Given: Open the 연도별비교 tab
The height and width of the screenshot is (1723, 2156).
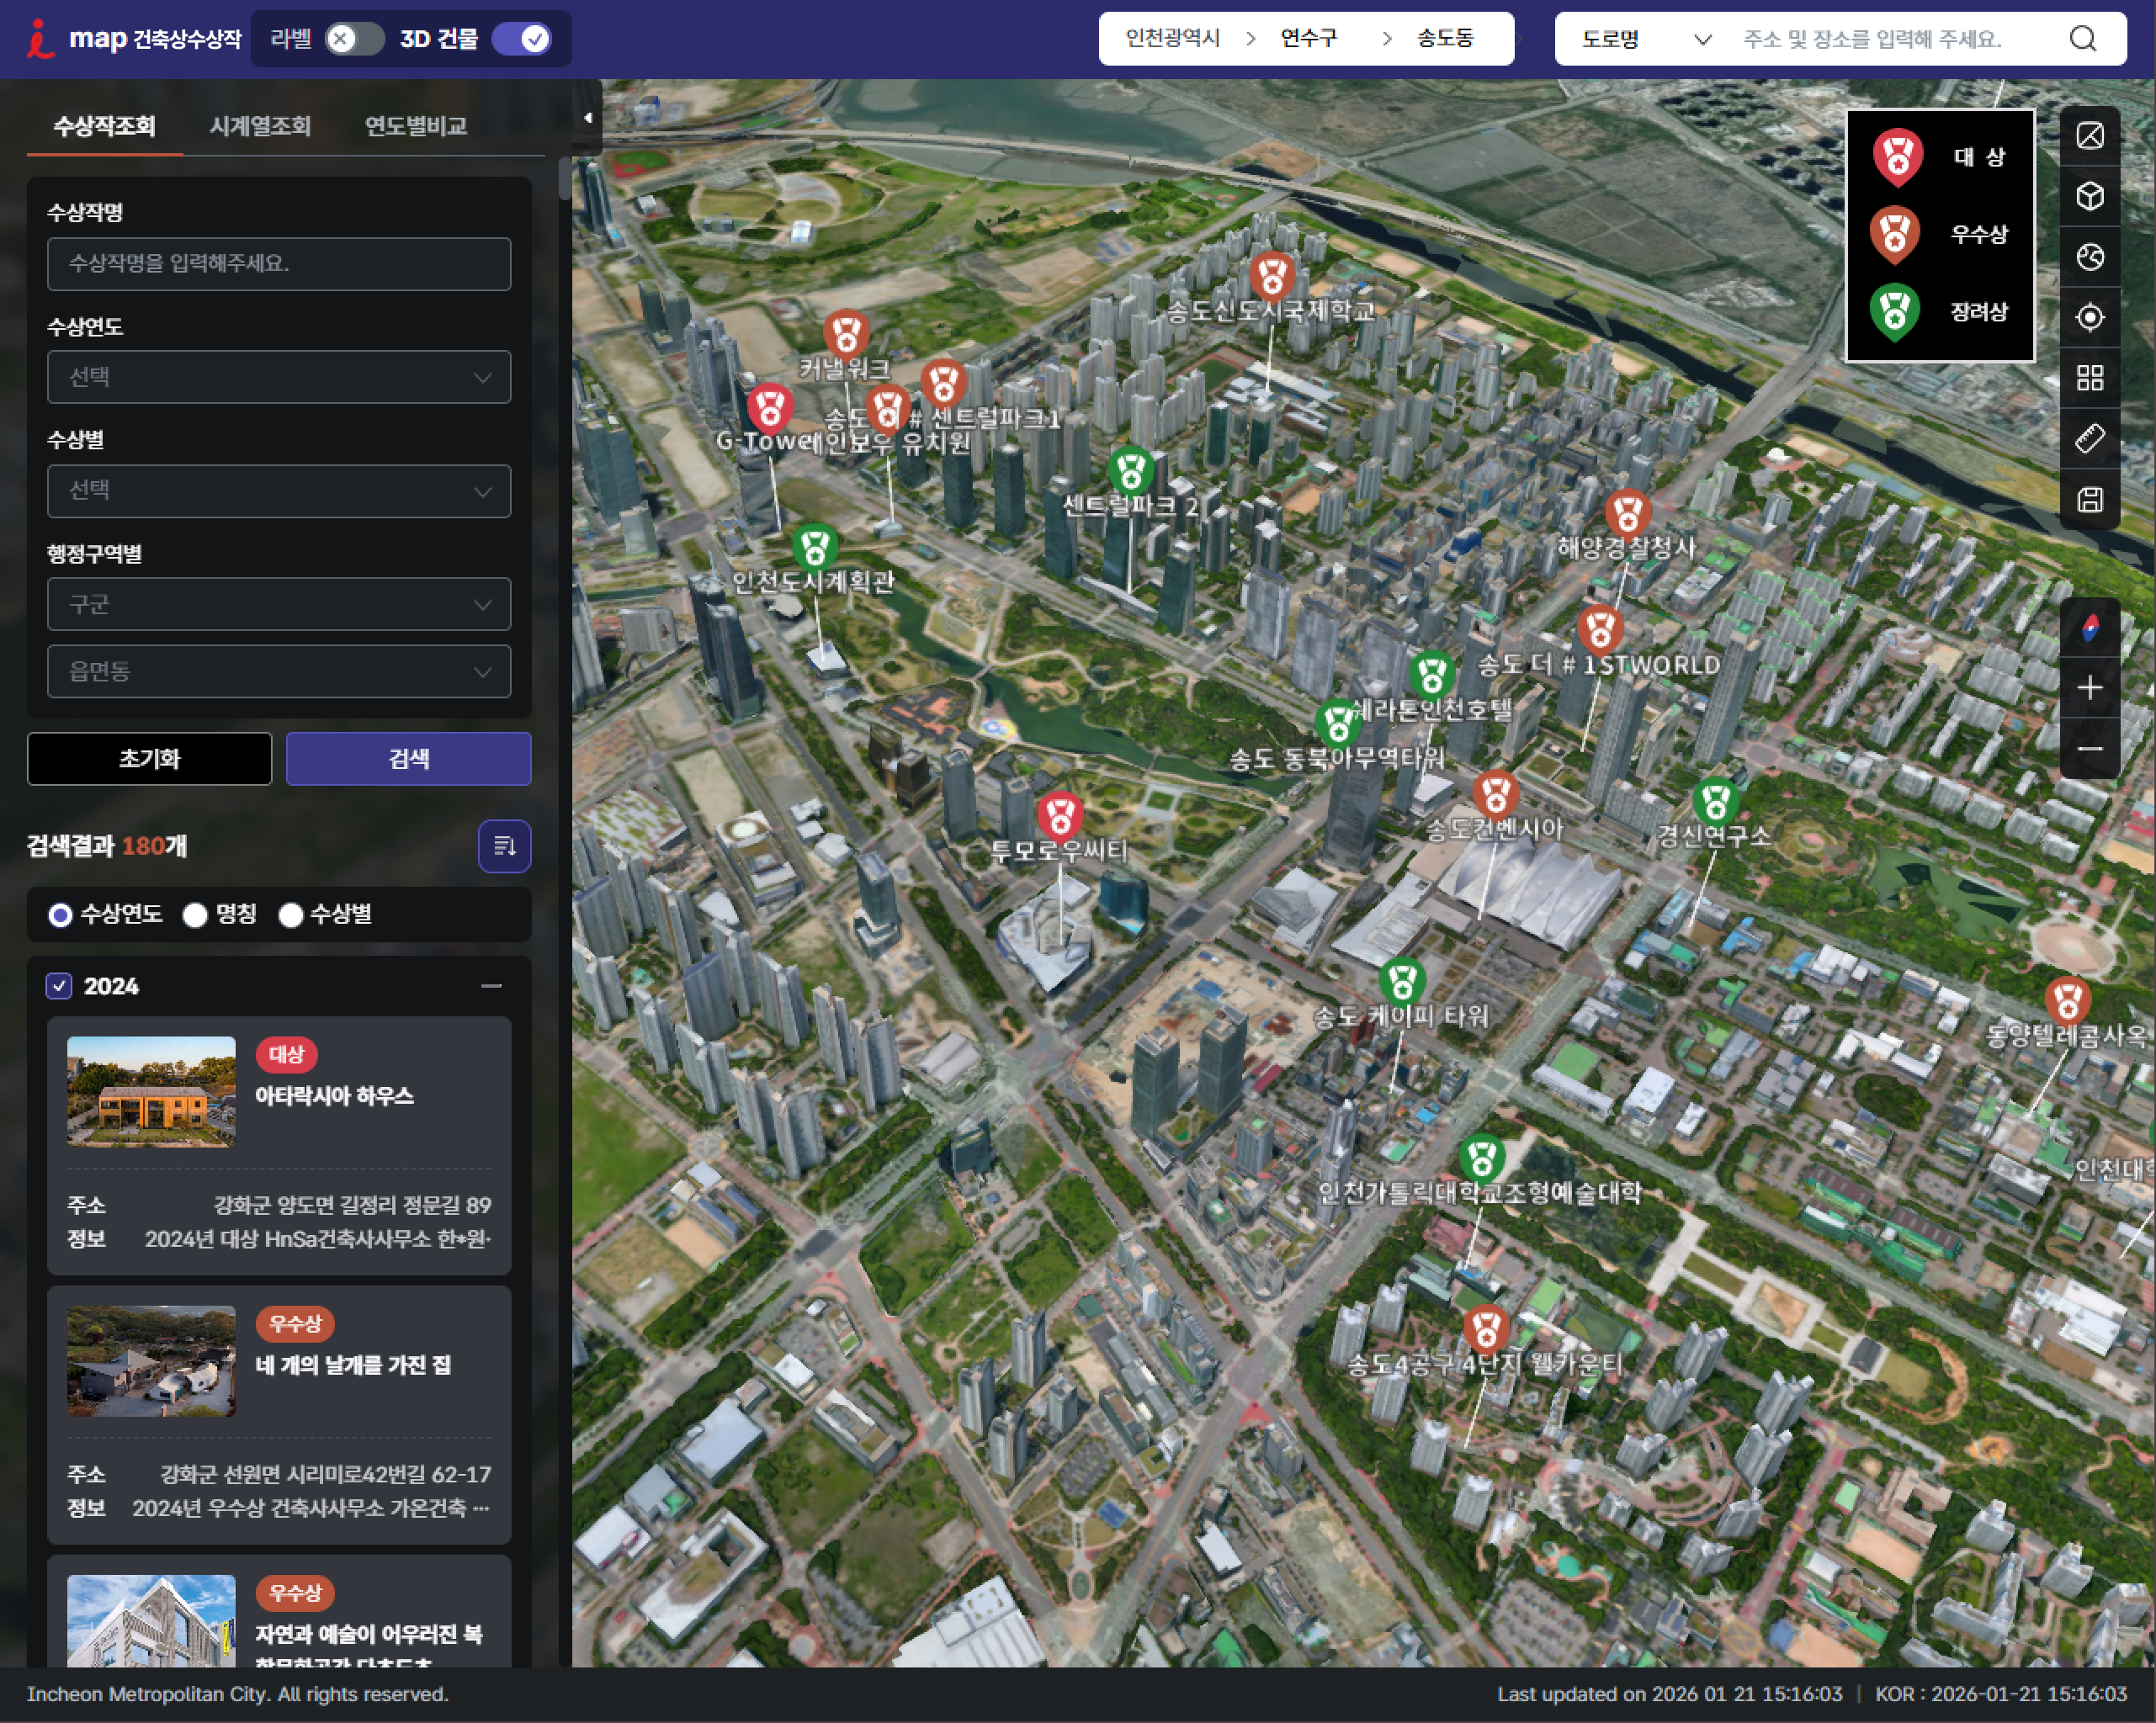Looking at the screenshot, I should coord(416,126).
